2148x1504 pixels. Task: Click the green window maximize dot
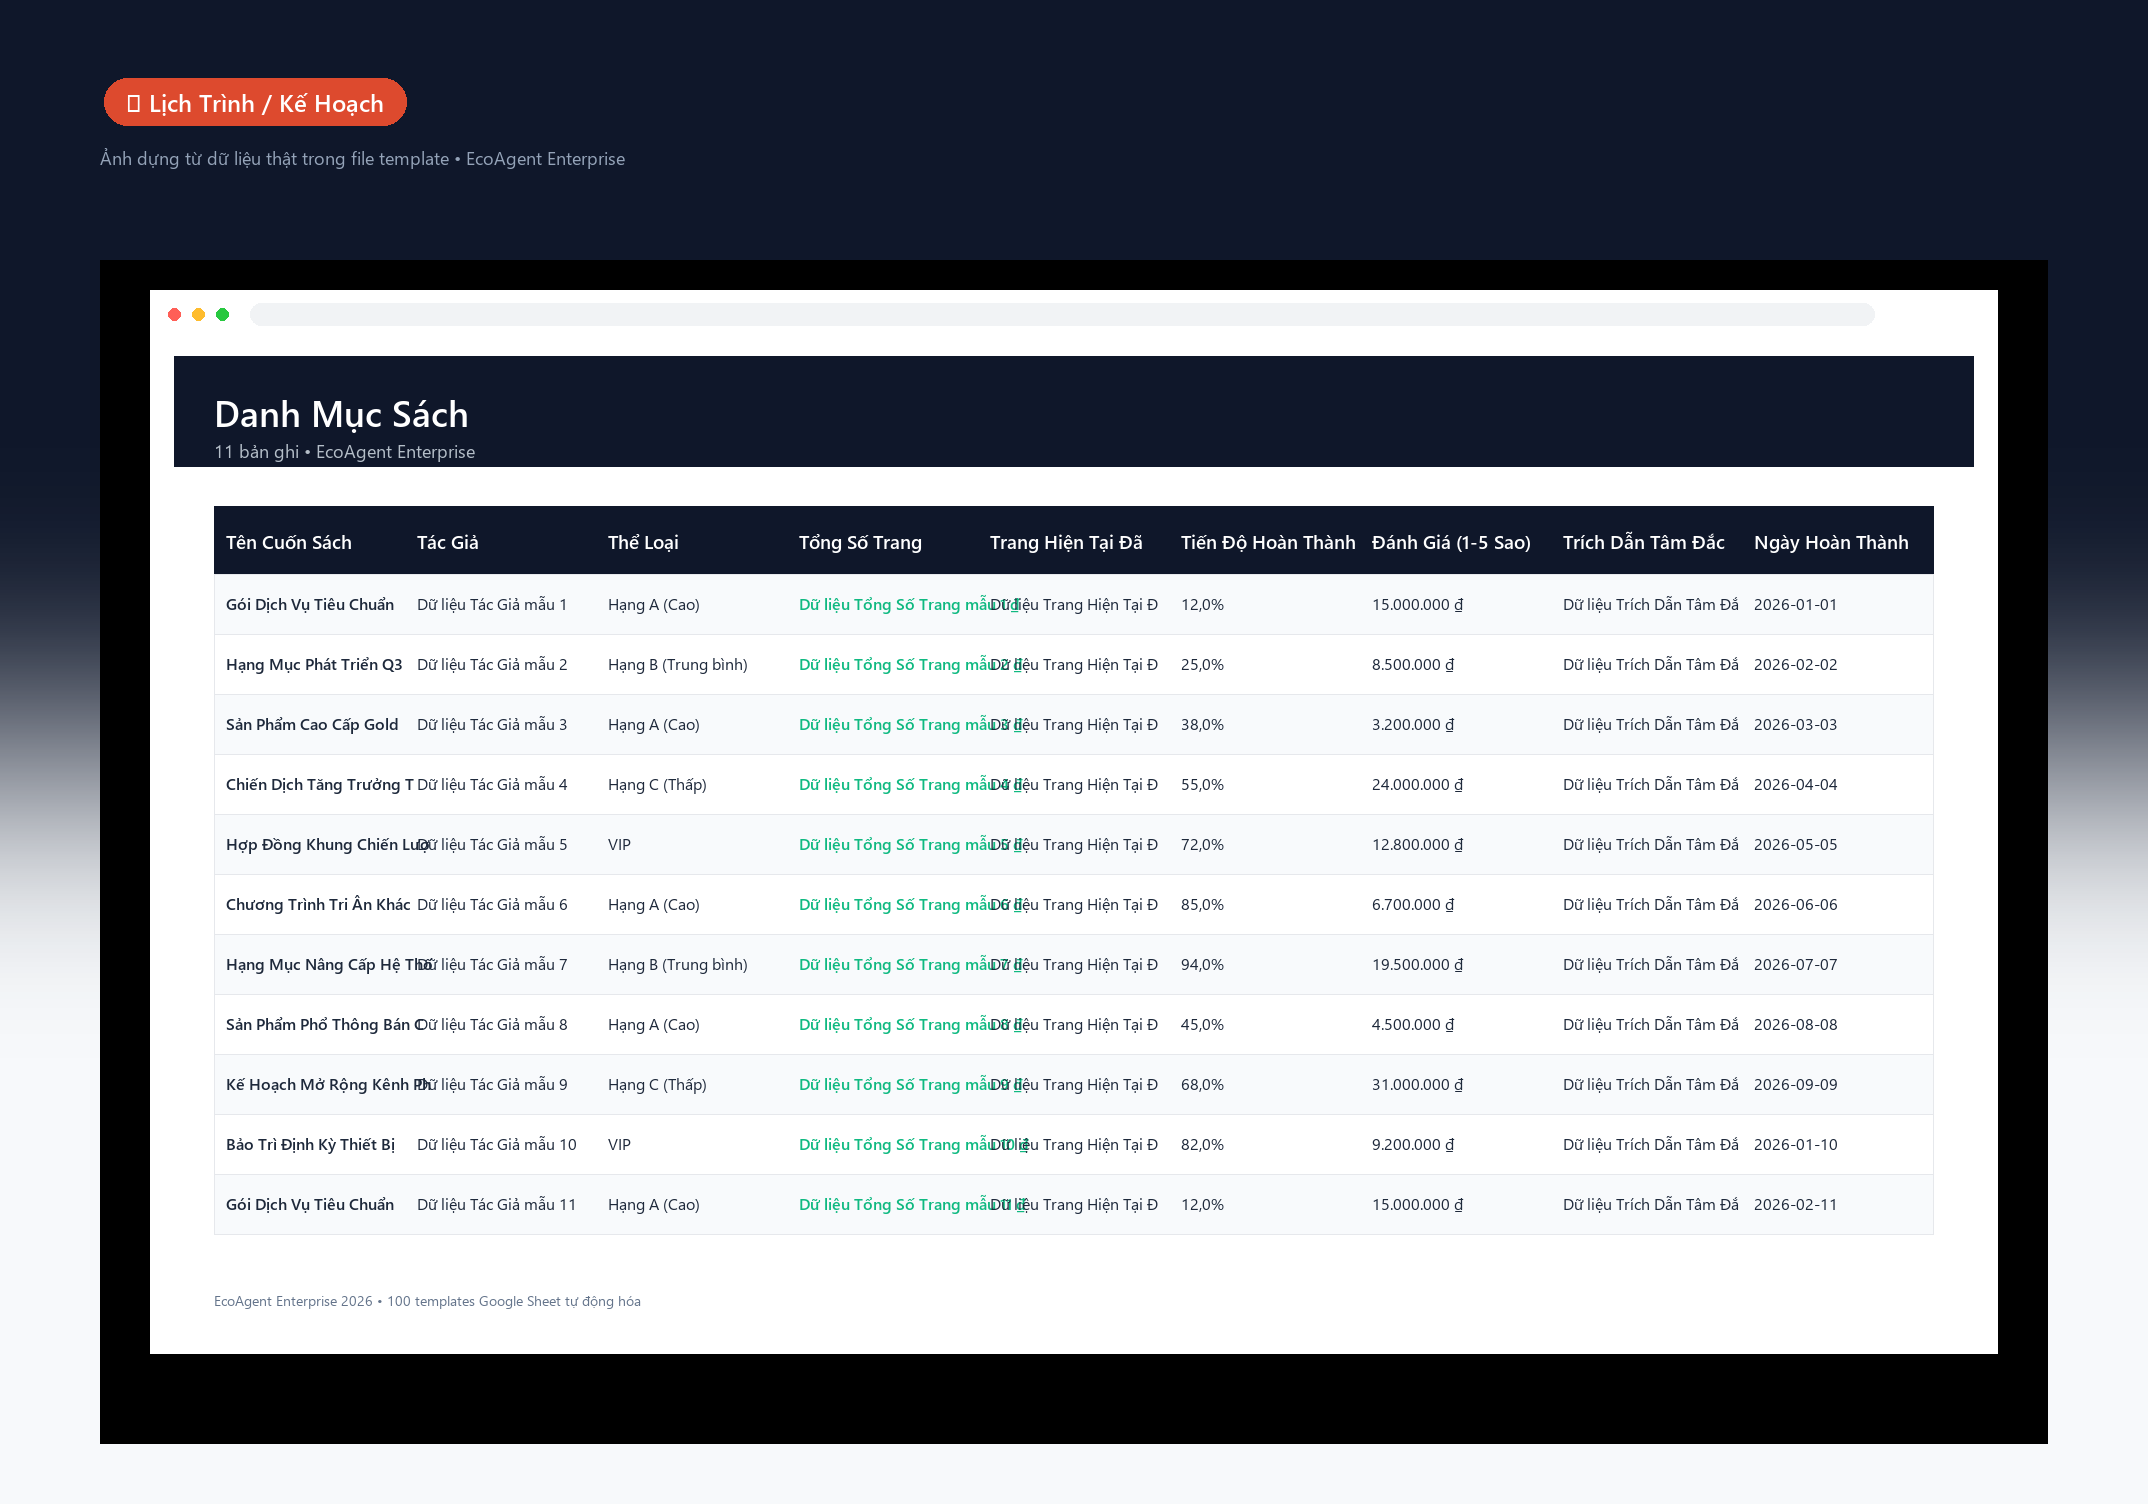pyautogui.click(x=223, y=315)
